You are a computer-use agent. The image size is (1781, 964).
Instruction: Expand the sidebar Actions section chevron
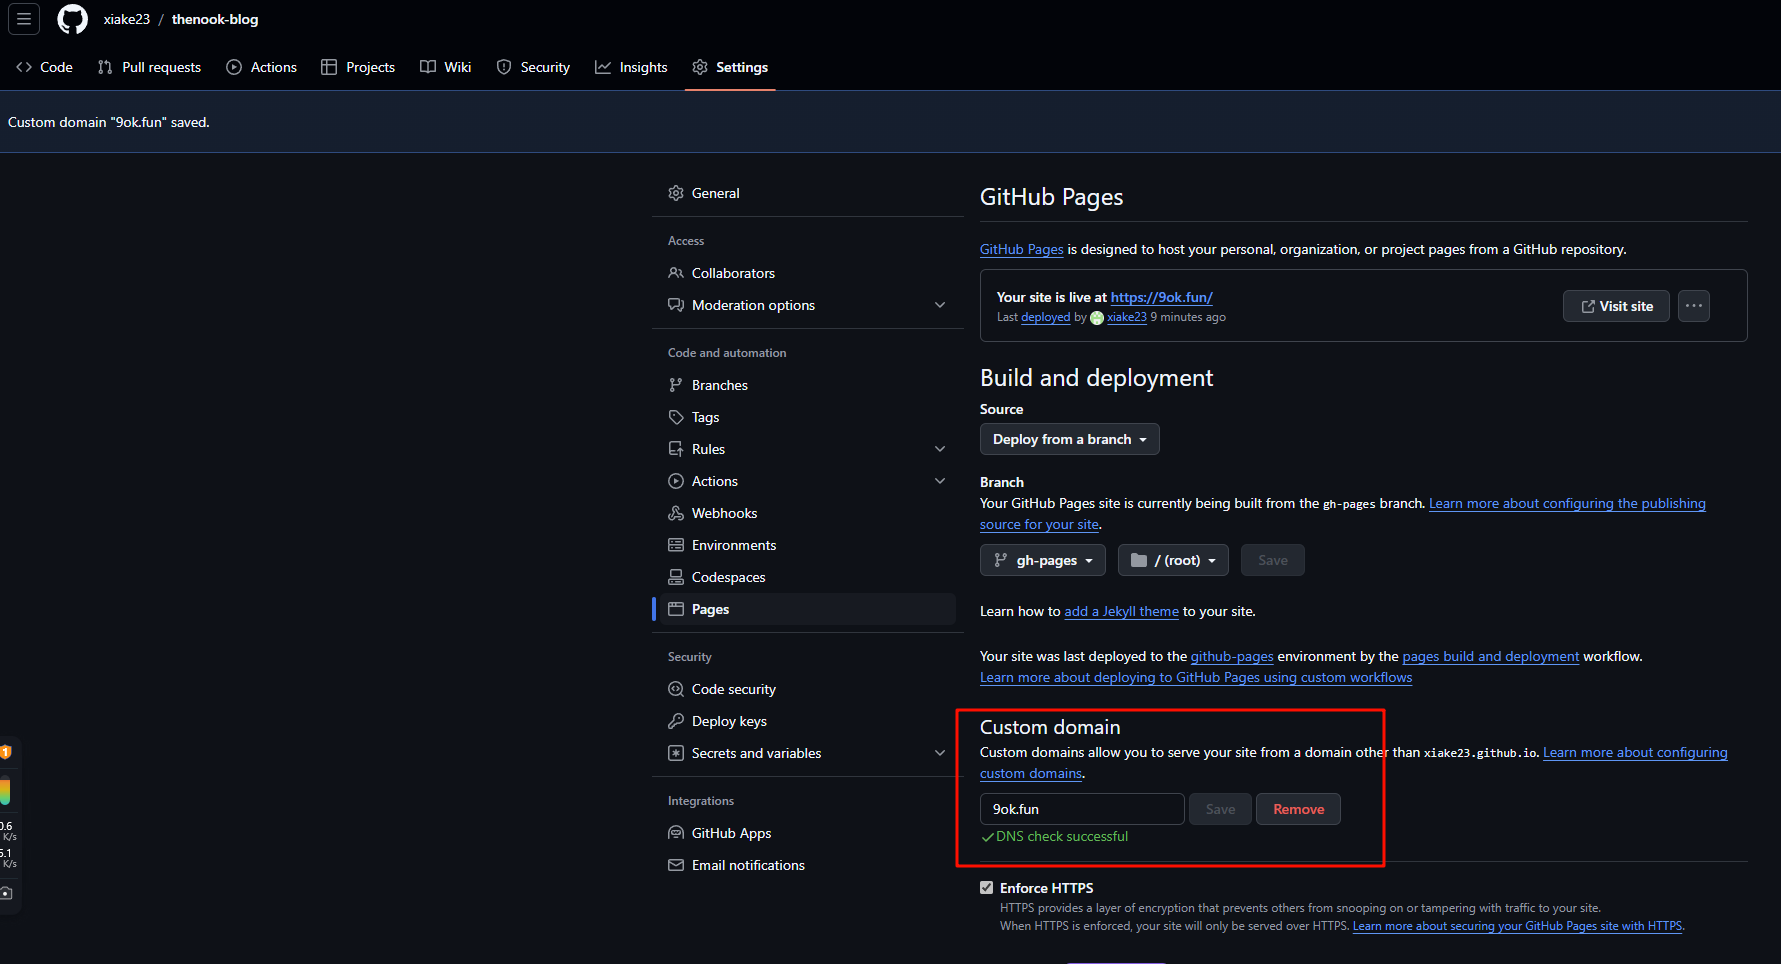pyautogui.click(x=940, y=481)
